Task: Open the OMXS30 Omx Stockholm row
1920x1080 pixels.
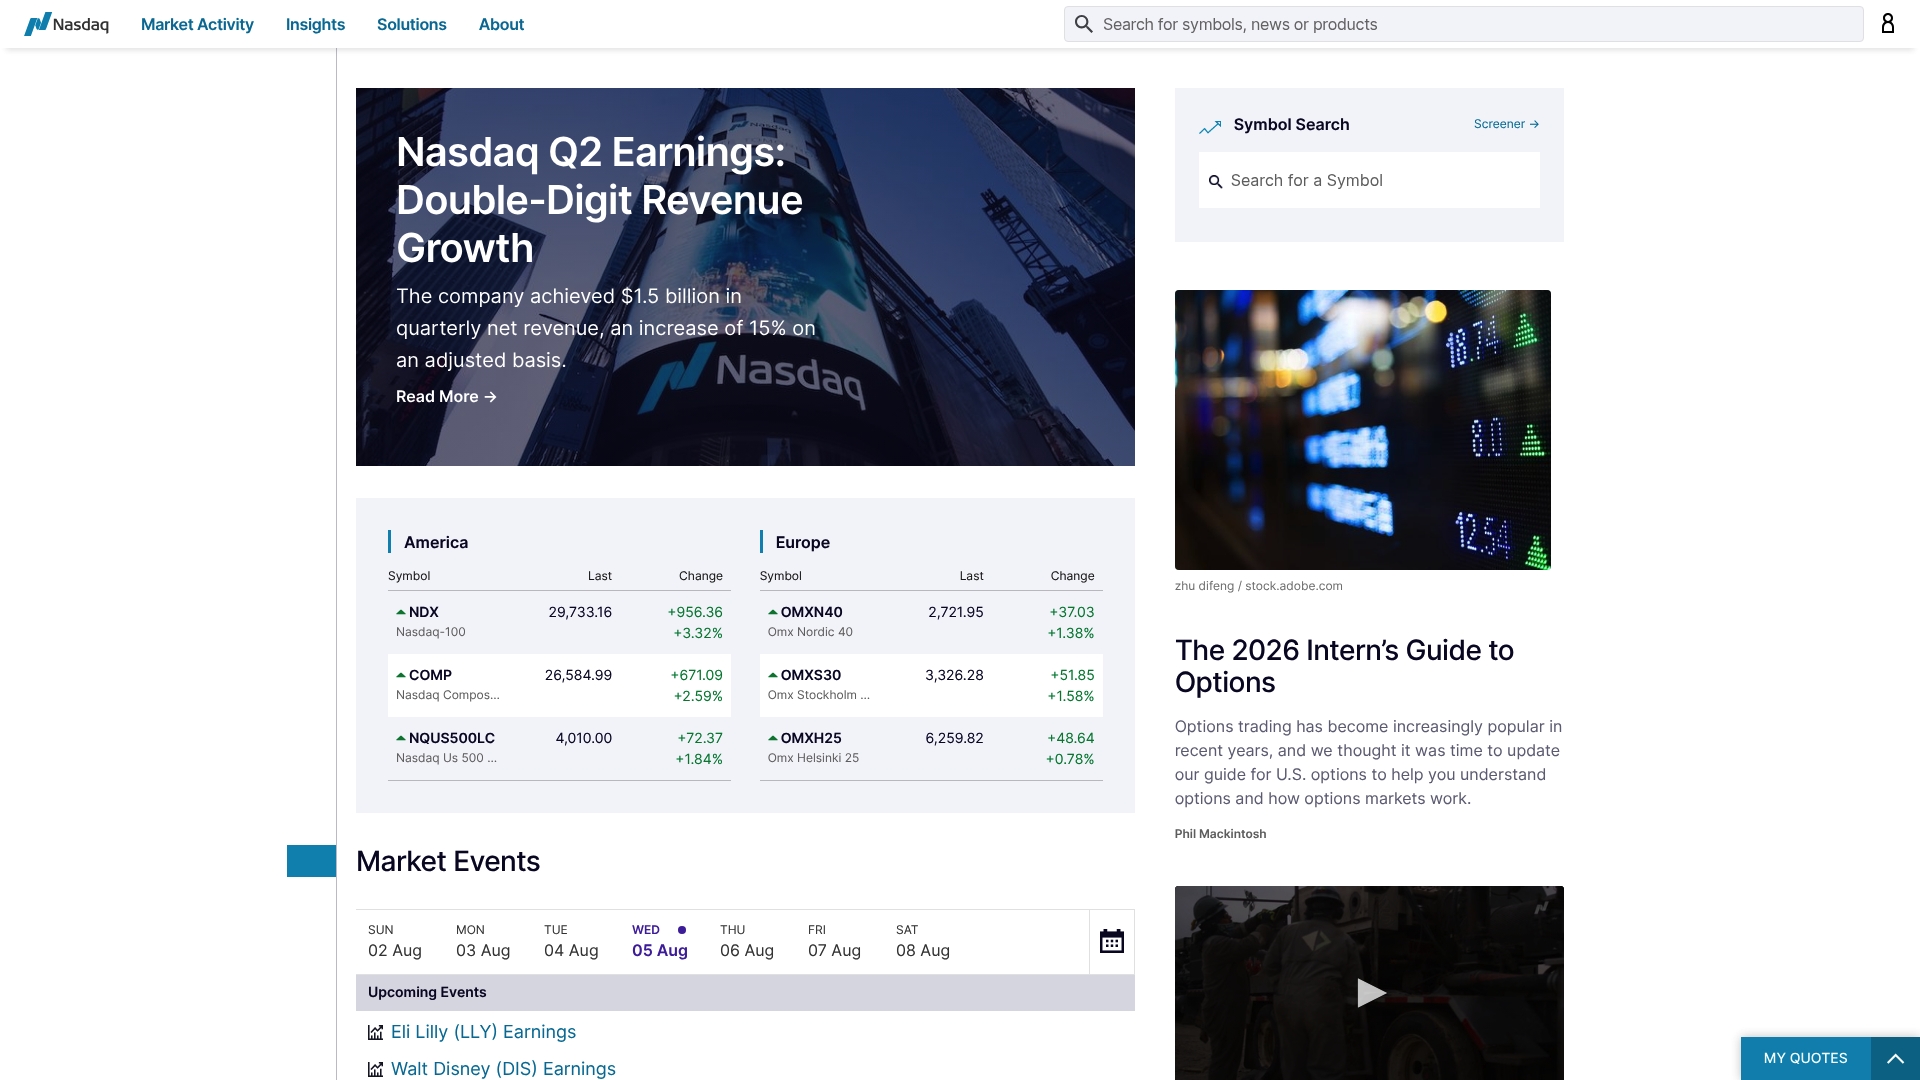Action: (x=931, y=685)
